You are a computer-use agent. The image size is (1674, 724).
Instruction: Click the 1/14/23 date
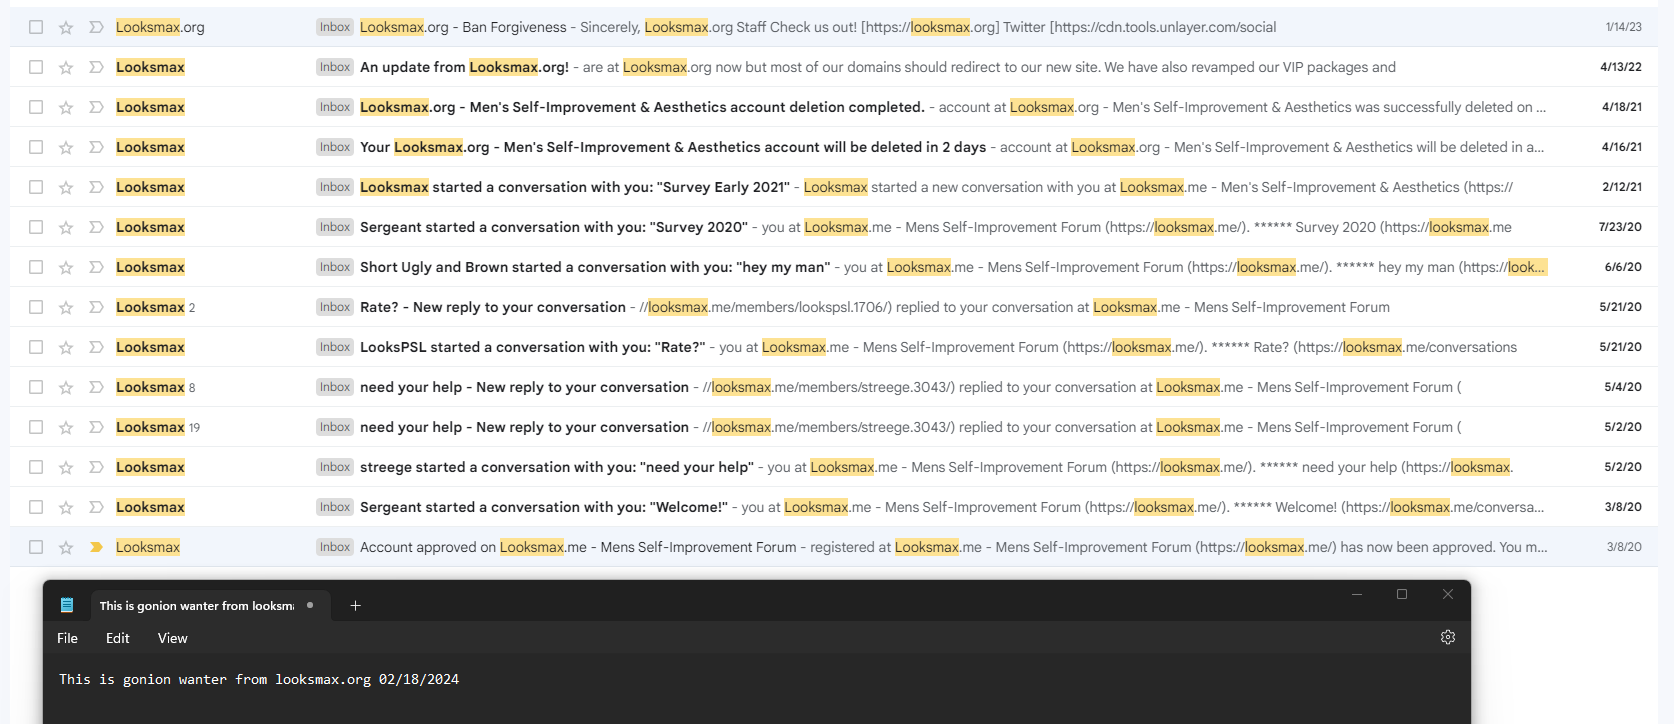coord(1623,27)
